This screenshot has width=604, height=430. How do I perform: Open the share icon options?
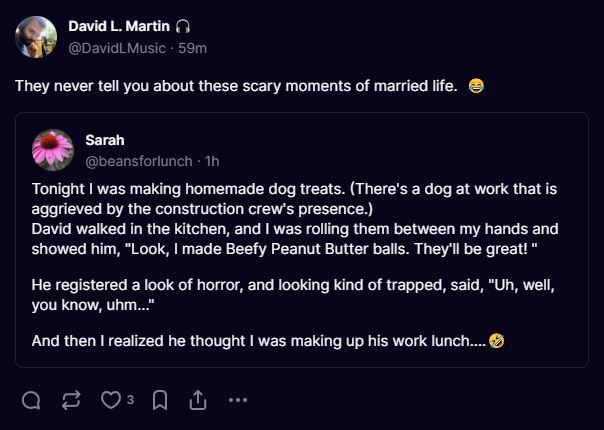pyautogui.click(x=198, y=400)
